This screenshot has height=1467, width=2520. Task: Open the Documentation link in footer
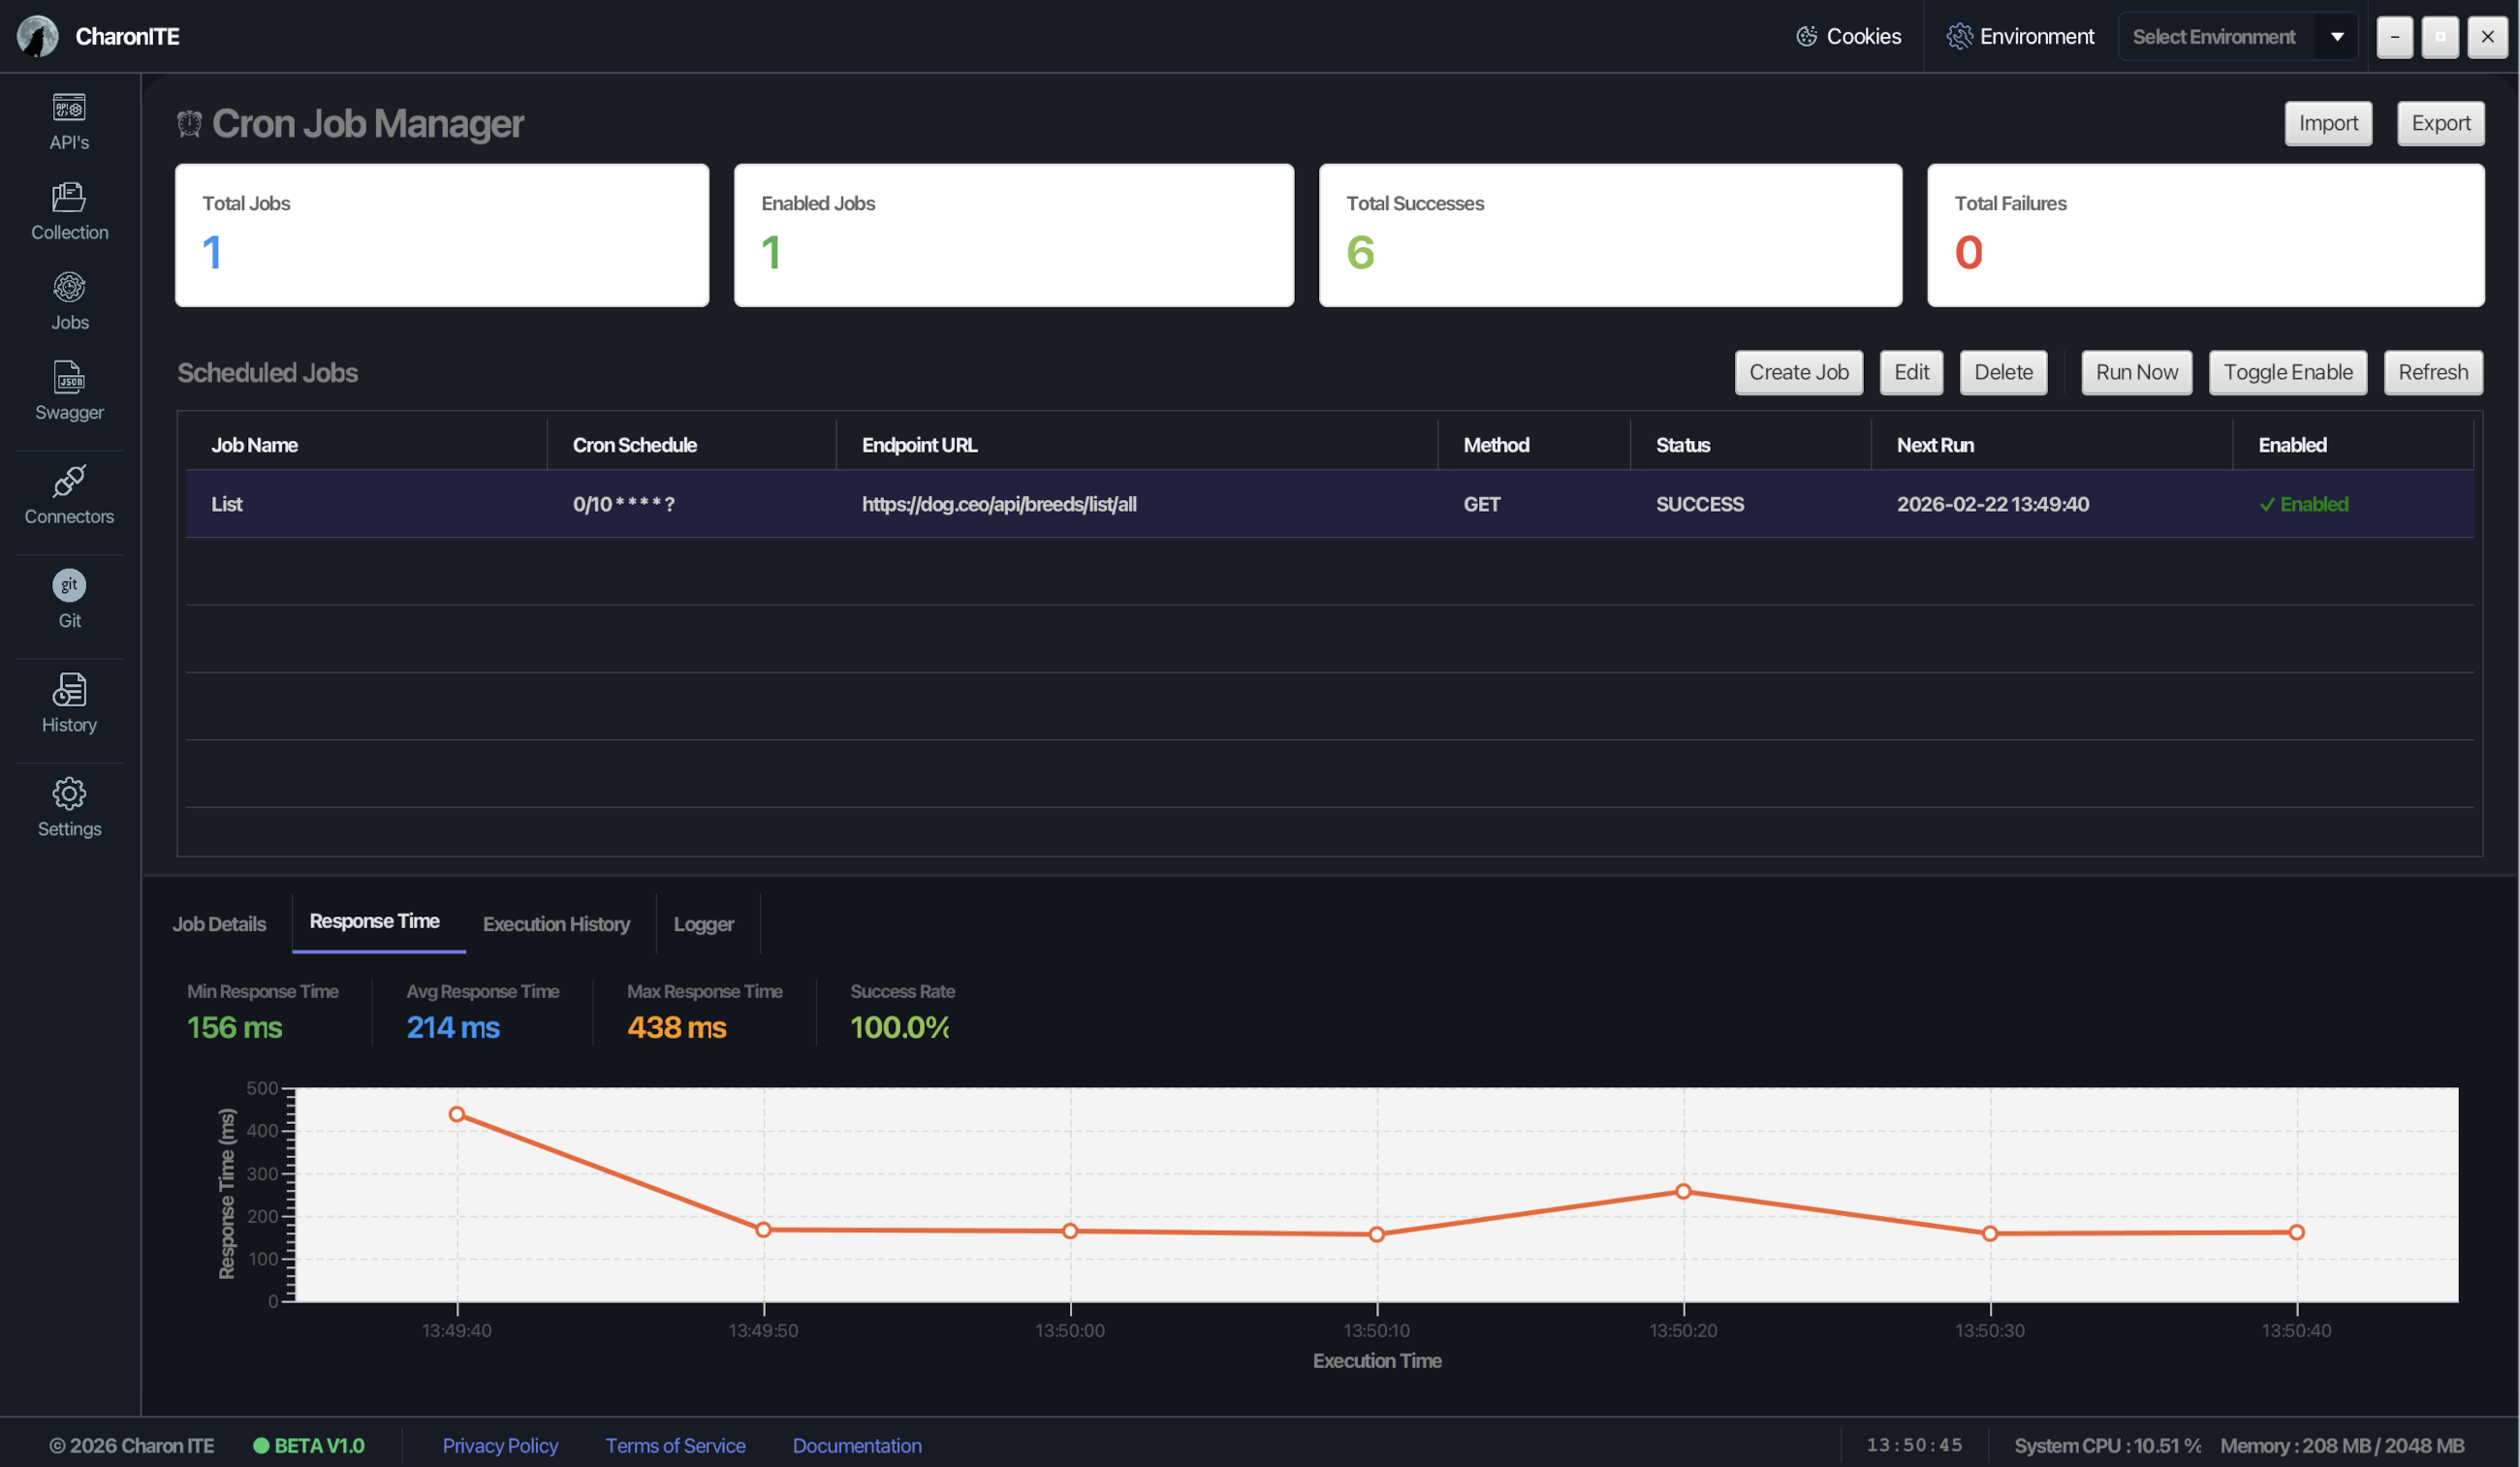856,1445
